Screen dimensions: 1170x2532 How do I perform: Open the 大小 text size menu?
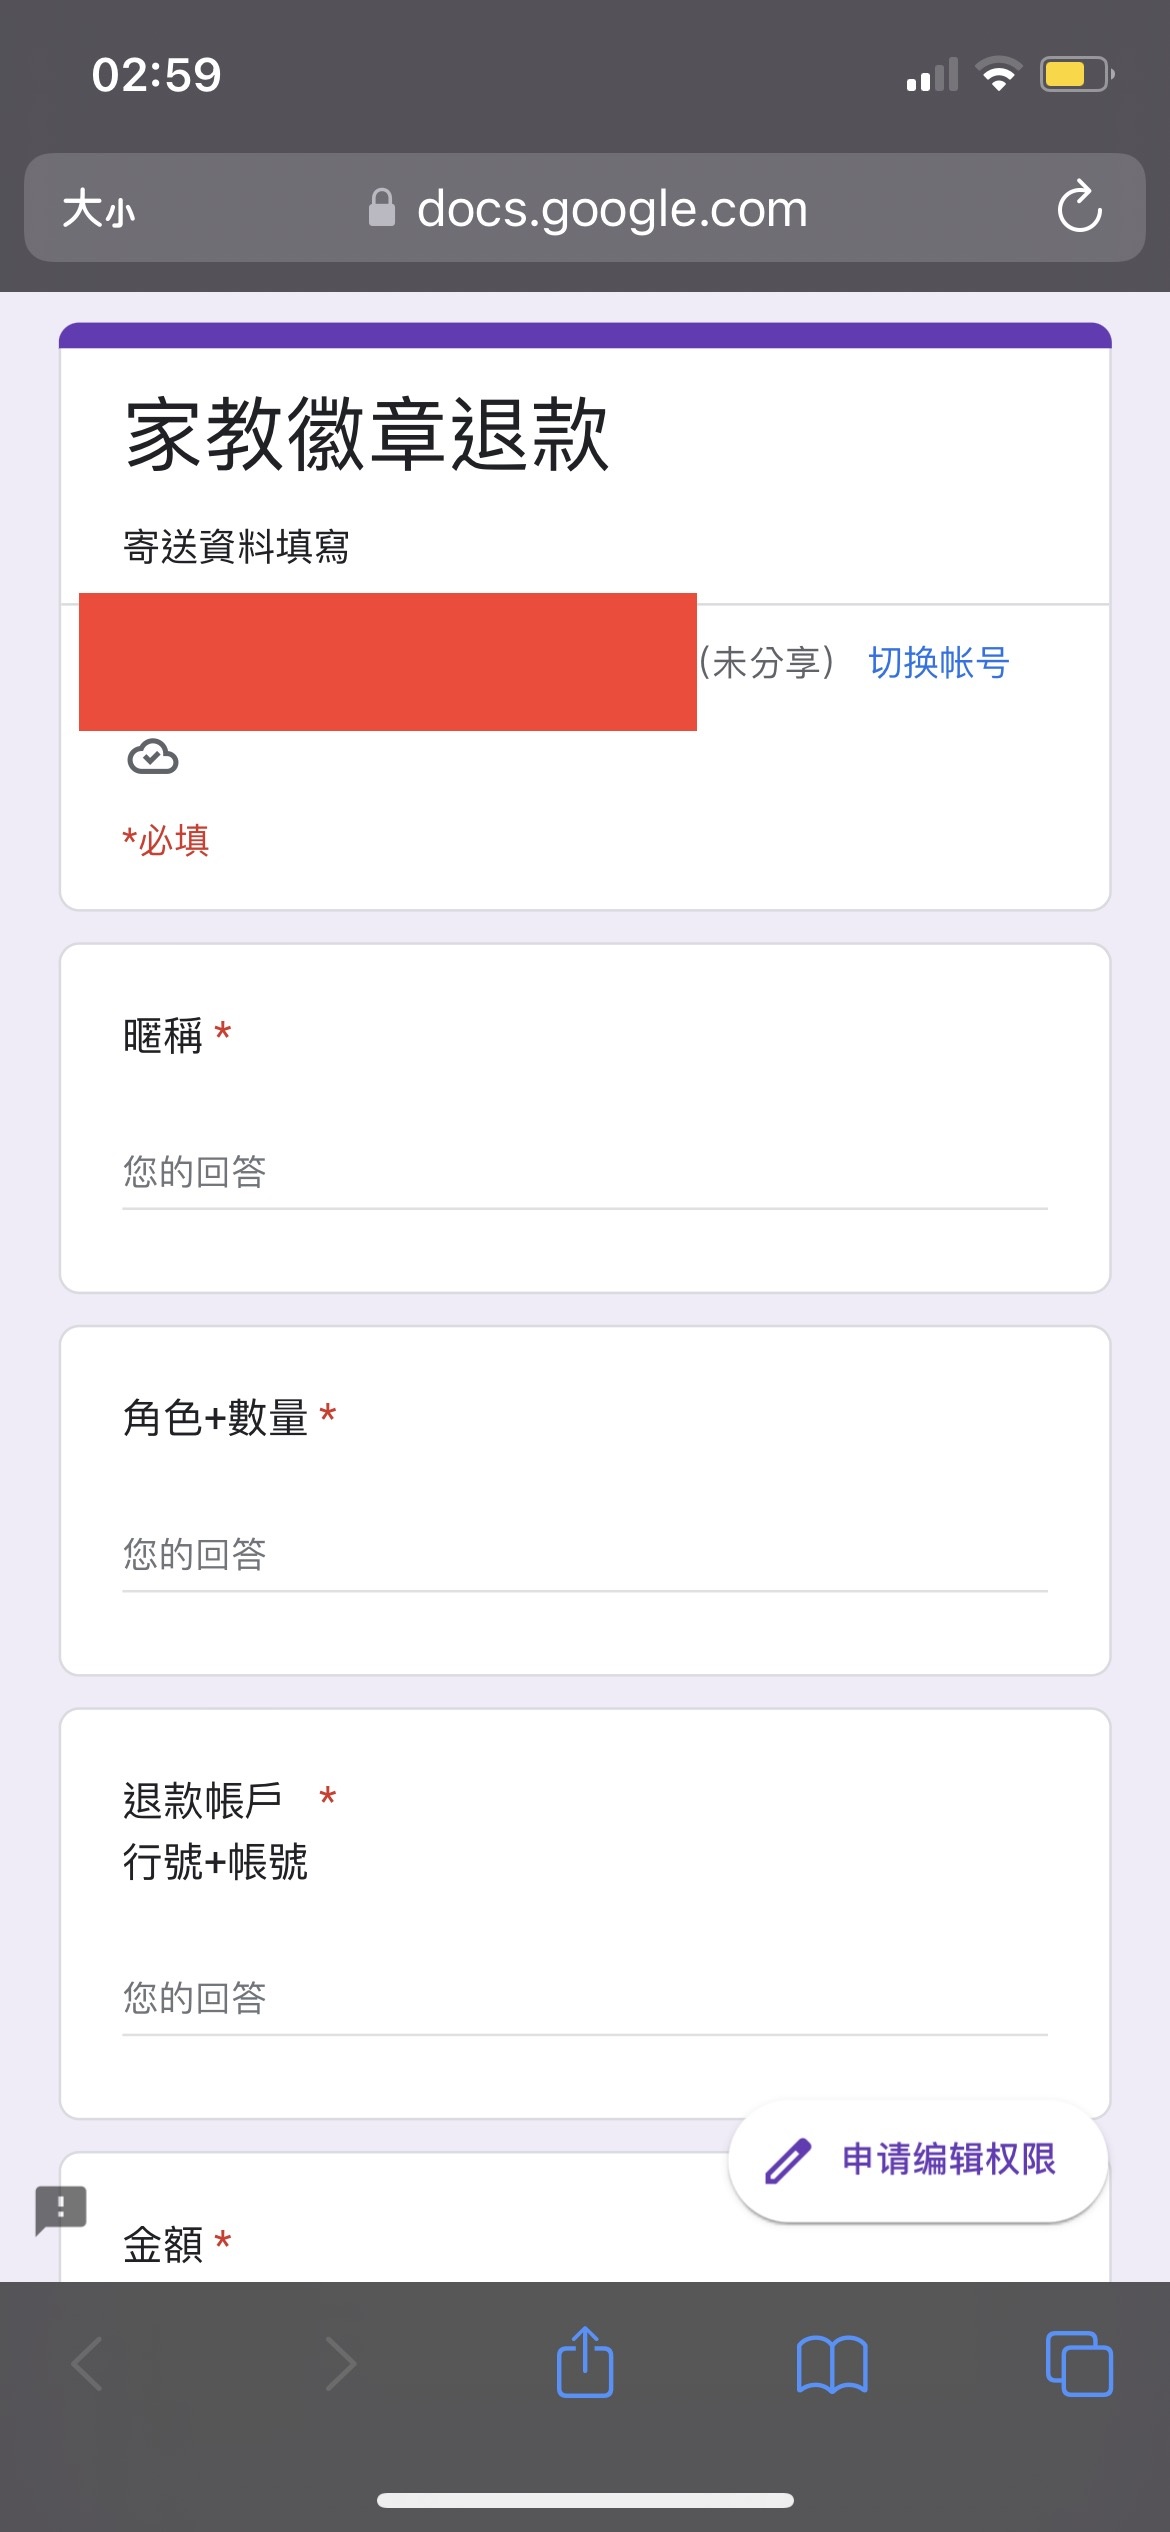coord(98,209)
